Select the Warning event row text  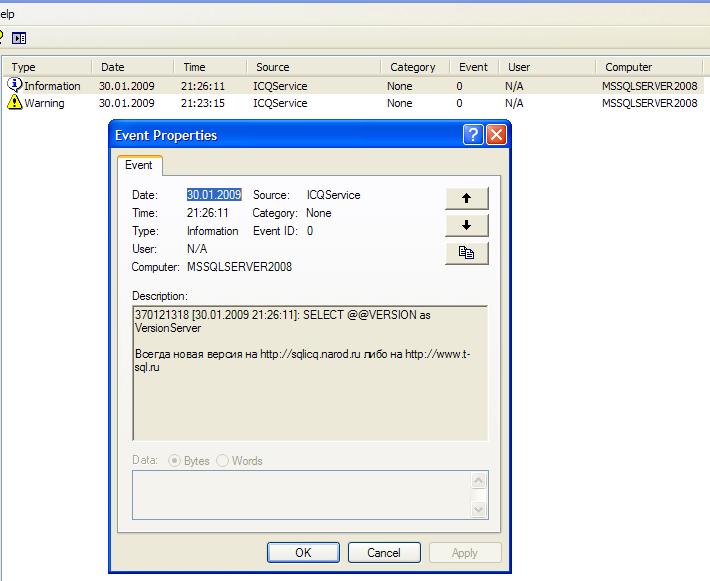tap(44, 103)
